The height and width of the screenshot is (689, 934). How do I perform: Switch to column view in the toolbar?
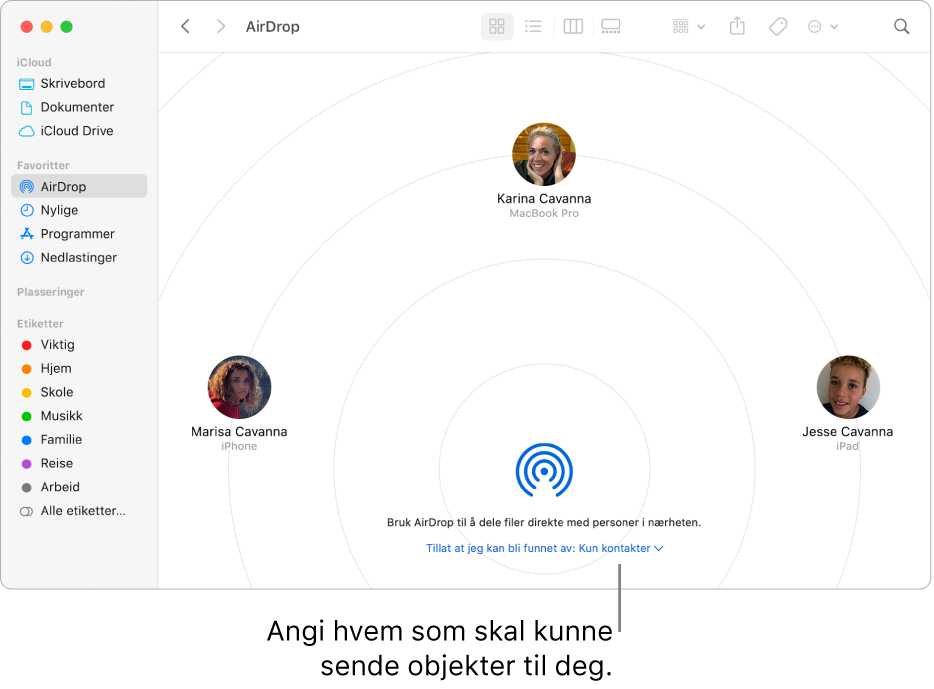(572, 26)
